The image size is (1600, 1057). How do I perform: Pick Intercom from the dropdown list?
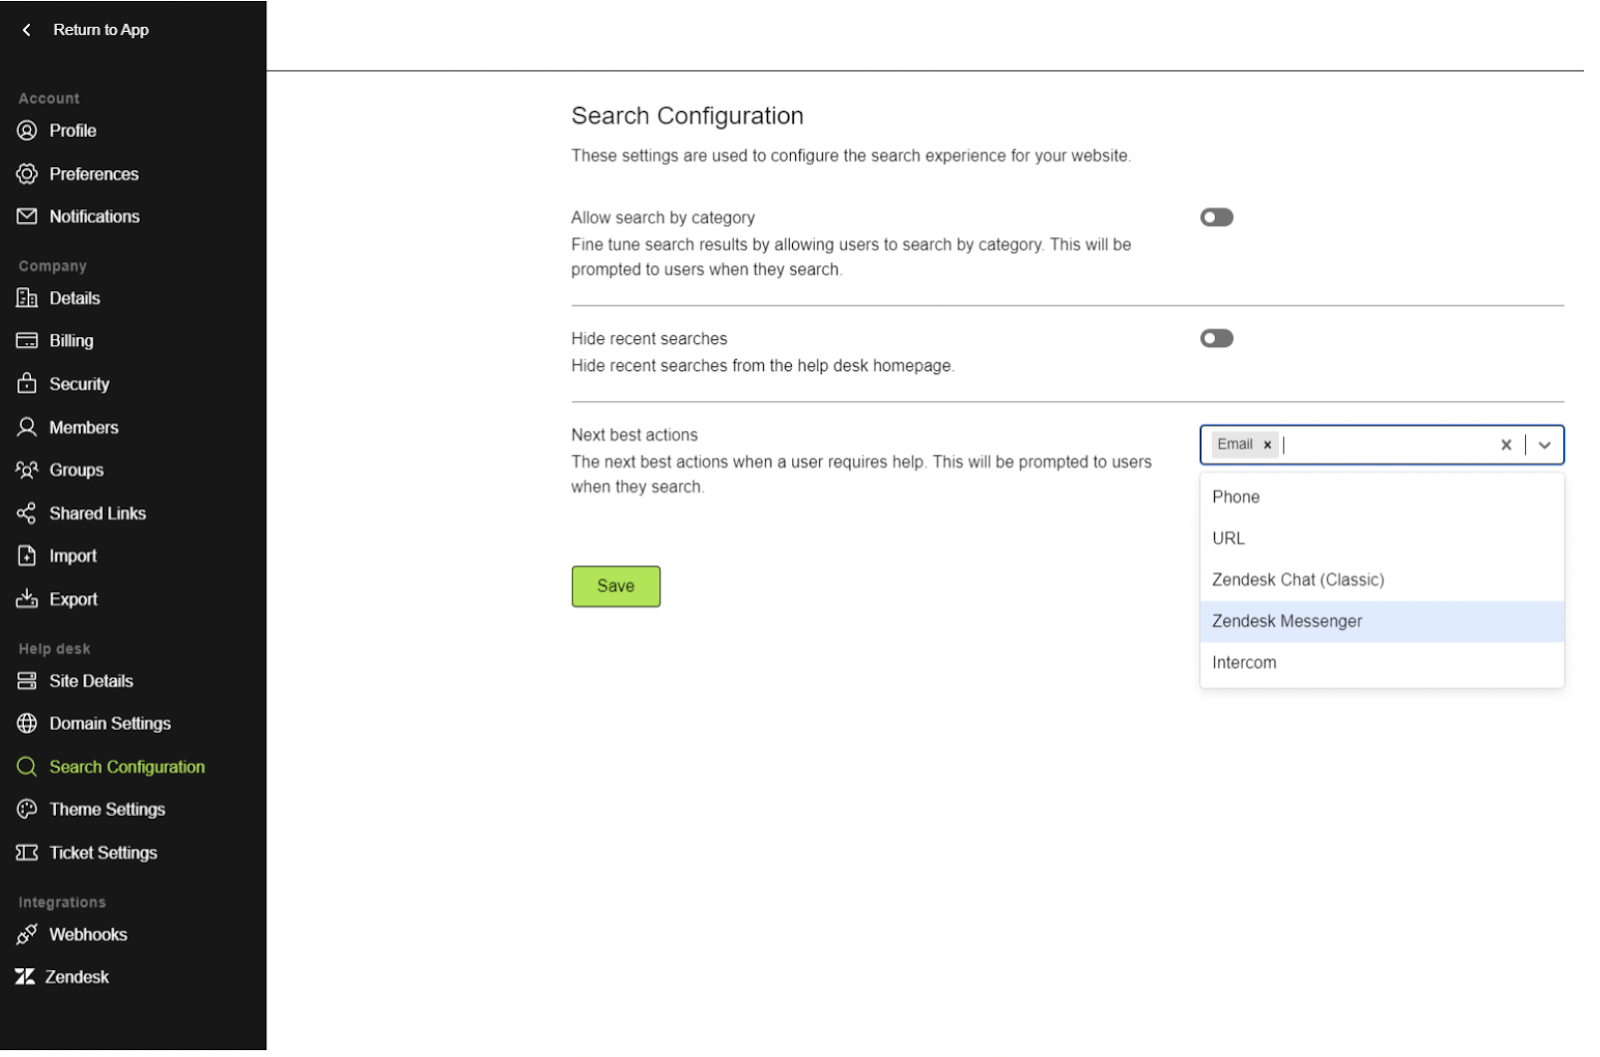(1384, 664)
